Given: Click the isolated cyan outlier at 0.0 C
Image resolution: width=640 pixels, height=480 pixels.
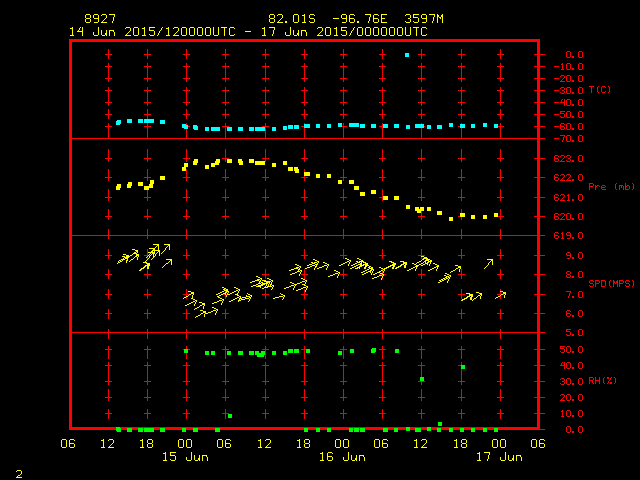Looking at the screenshot, I should 407,55.
